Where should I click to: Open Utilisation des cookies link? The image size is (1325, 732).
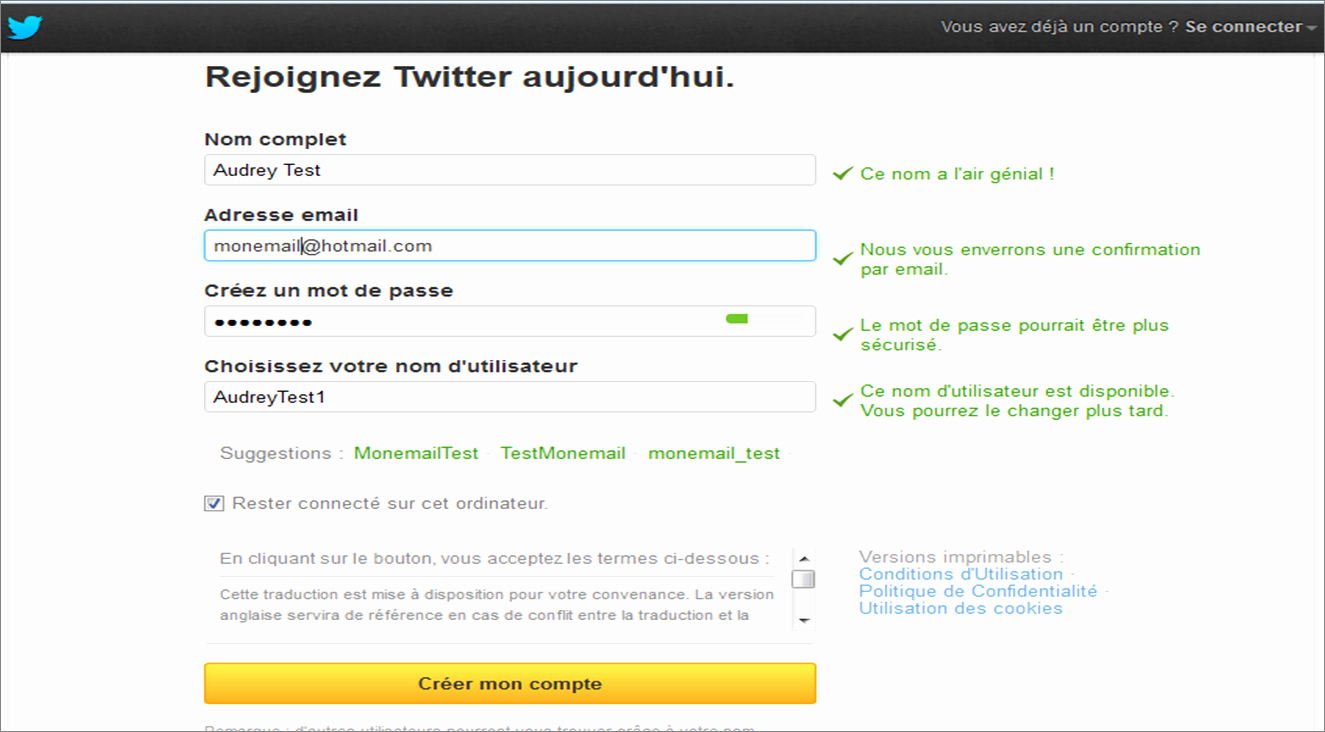click(x=961, y=608)
